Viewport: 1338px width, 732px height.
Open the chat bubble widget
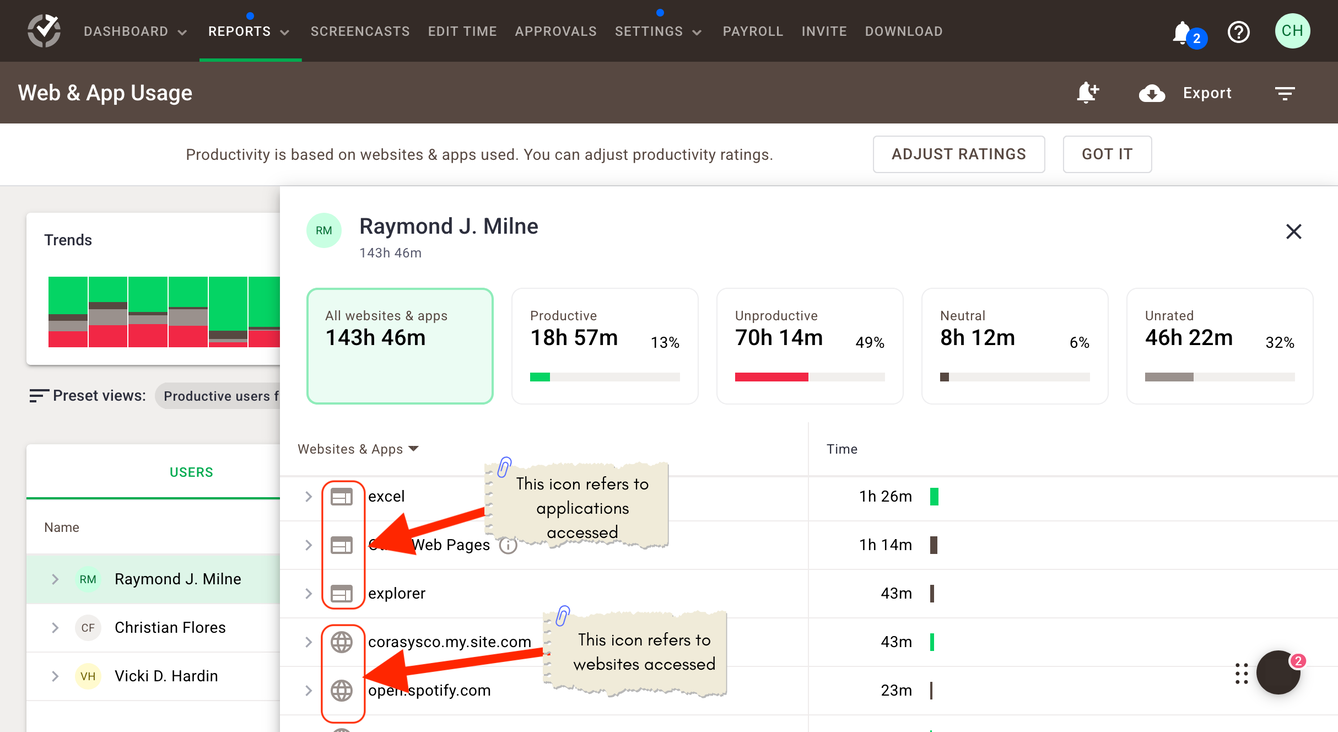[1278, 673]
